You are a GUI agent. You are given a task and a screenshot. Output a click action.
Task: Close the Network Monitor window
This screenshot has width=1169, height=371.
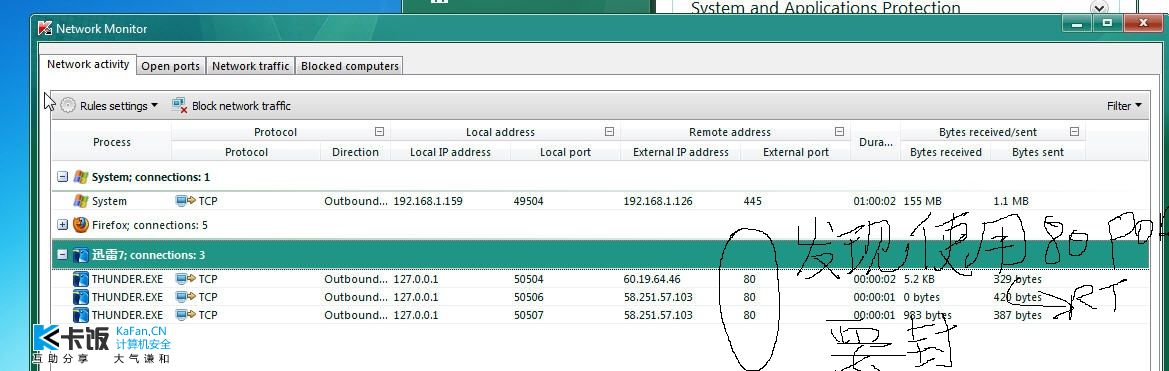(x=1144, y=24)
